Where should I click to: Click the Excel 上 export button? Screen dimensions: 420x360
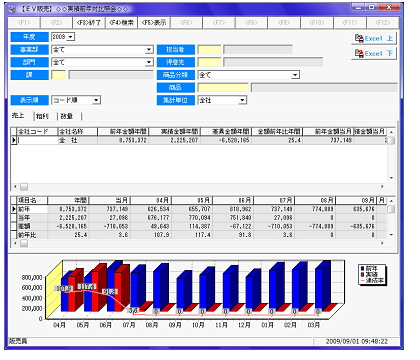coord(374,38)
